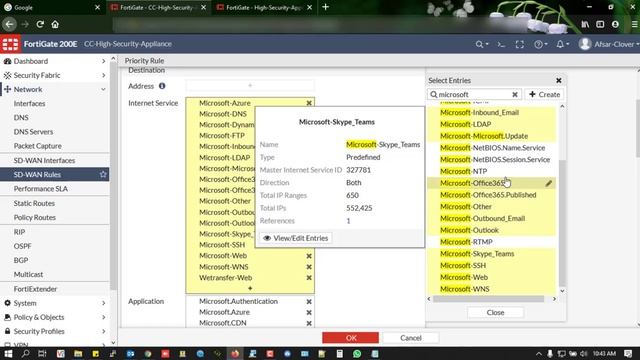The image size is (640, 360).
Task: Open the notifications bell icon
Action: pyautogui.click(x=562, y=44)
